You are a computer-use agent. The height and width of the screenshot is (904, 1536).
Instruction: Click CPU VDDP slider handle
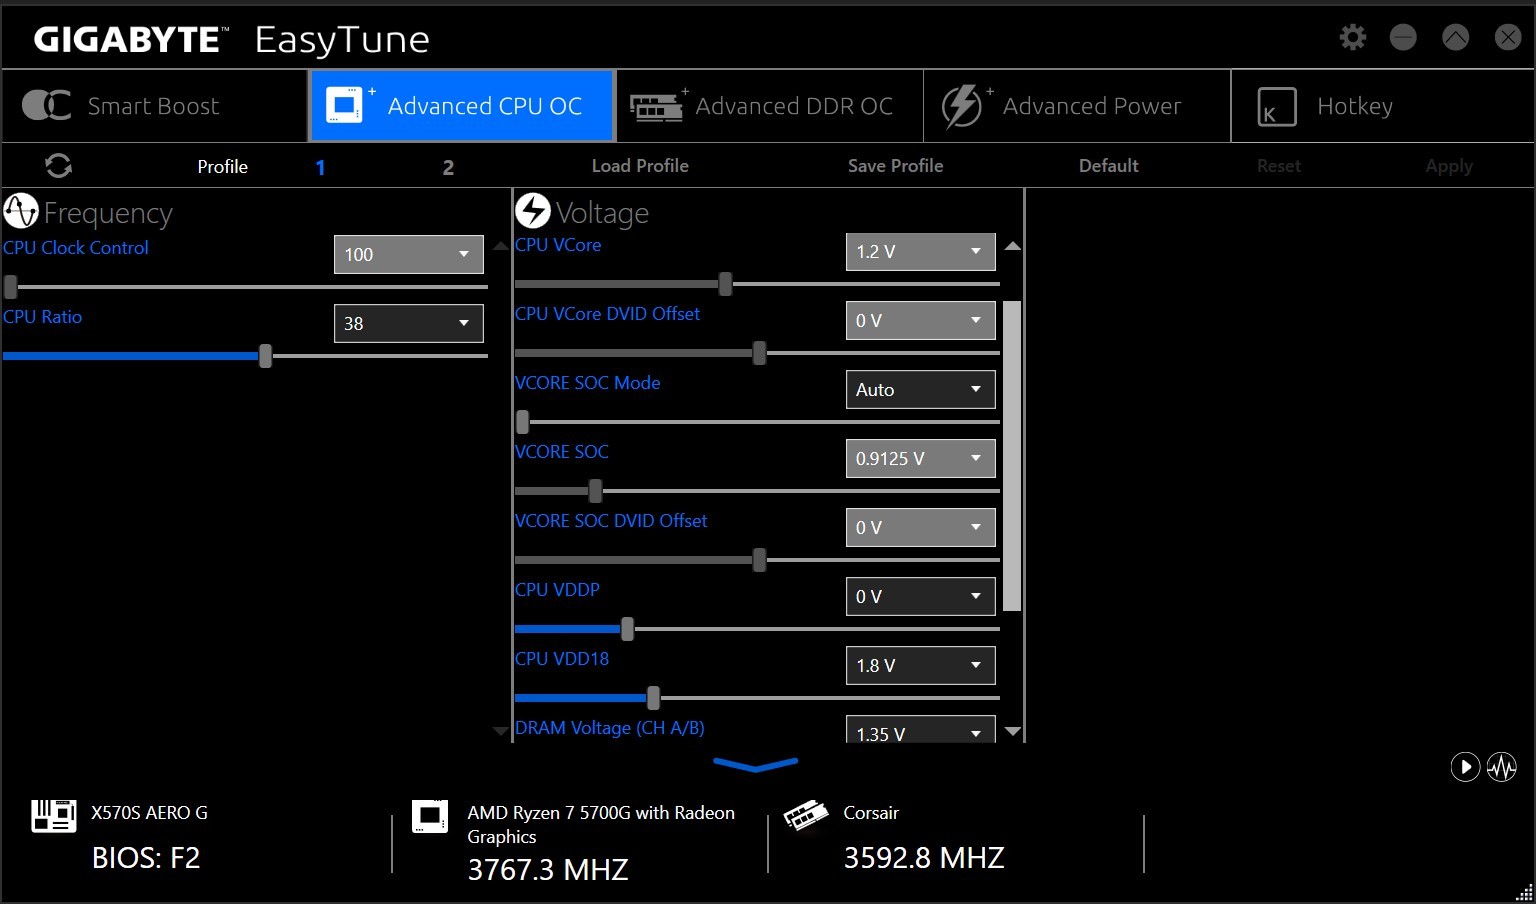point(627,629)
